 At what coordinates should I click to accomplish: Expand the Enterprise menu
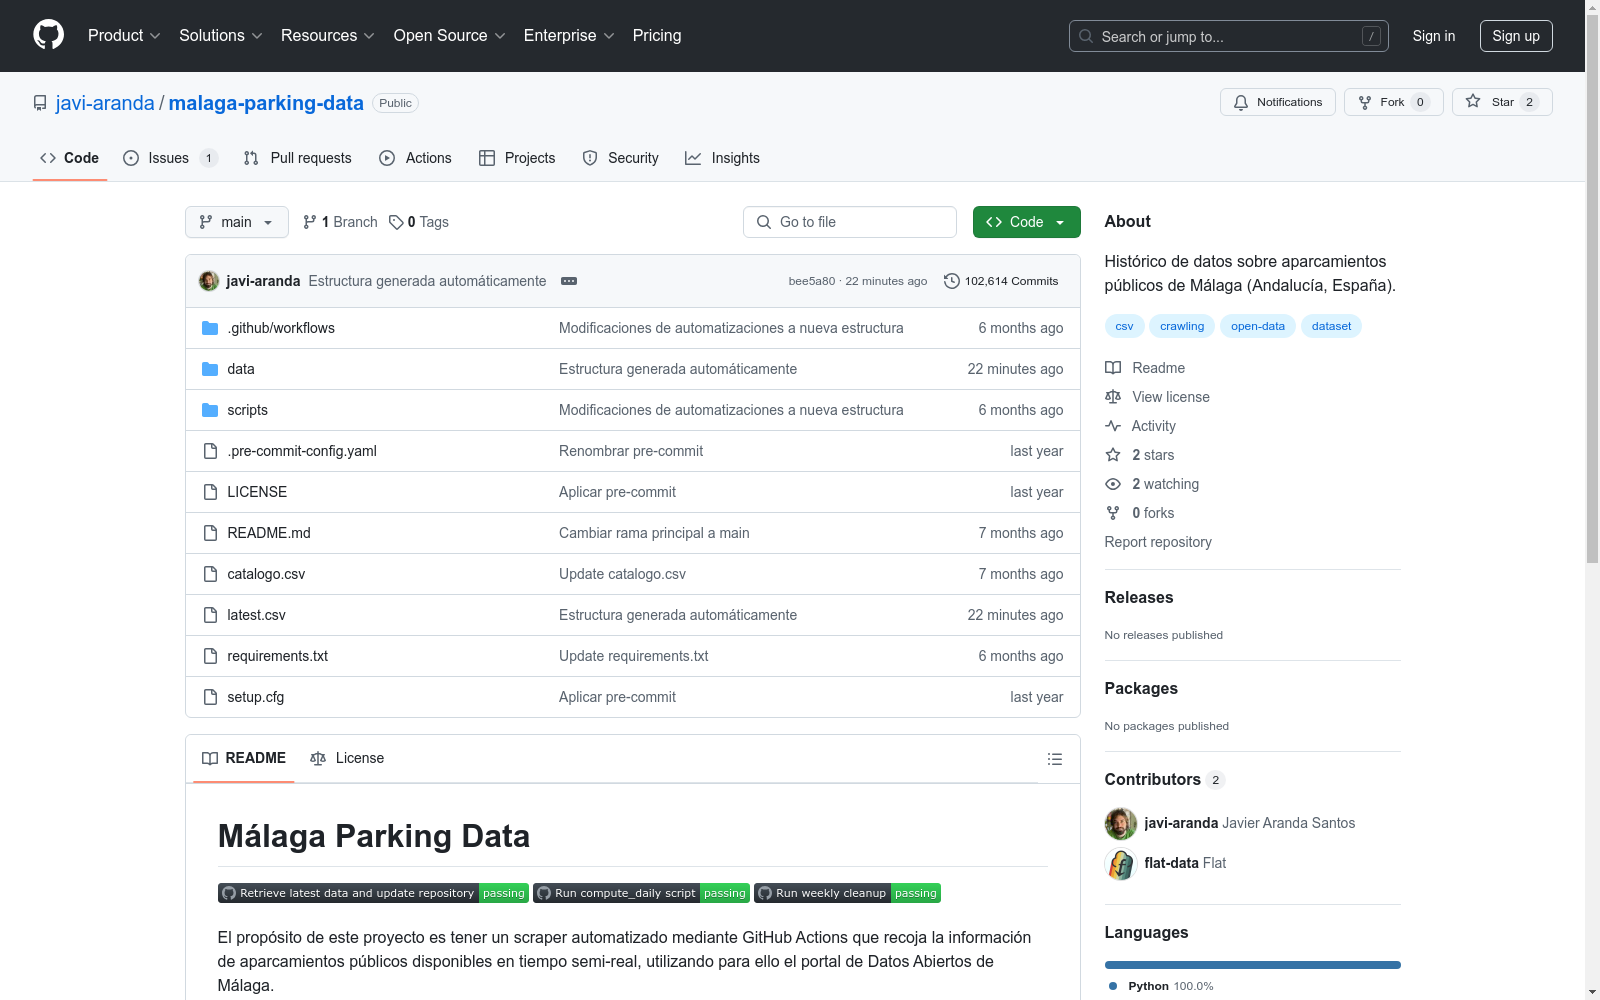point(569,35)
